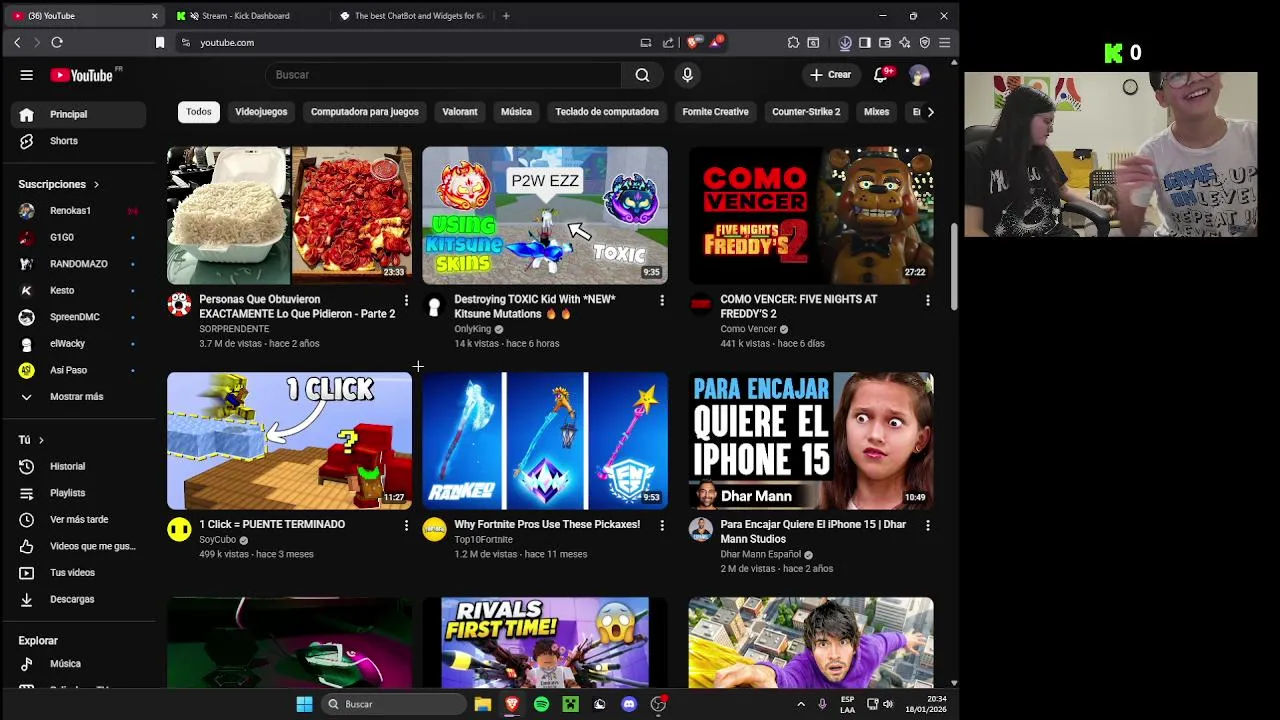This screenshot has height=720, width=1280.
Task: Select the Música filter chip
Action: 516,112
